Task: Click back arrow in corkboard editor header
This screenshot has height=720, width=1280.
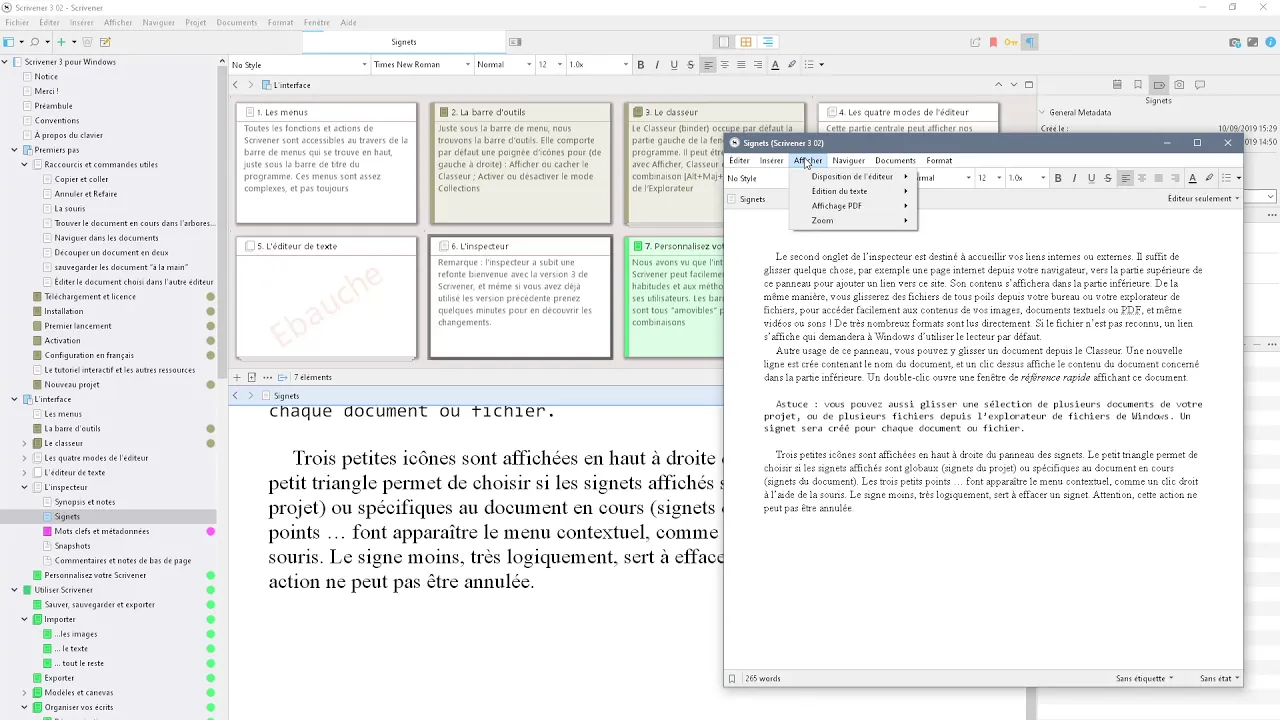Action: [x=236, y=85]
